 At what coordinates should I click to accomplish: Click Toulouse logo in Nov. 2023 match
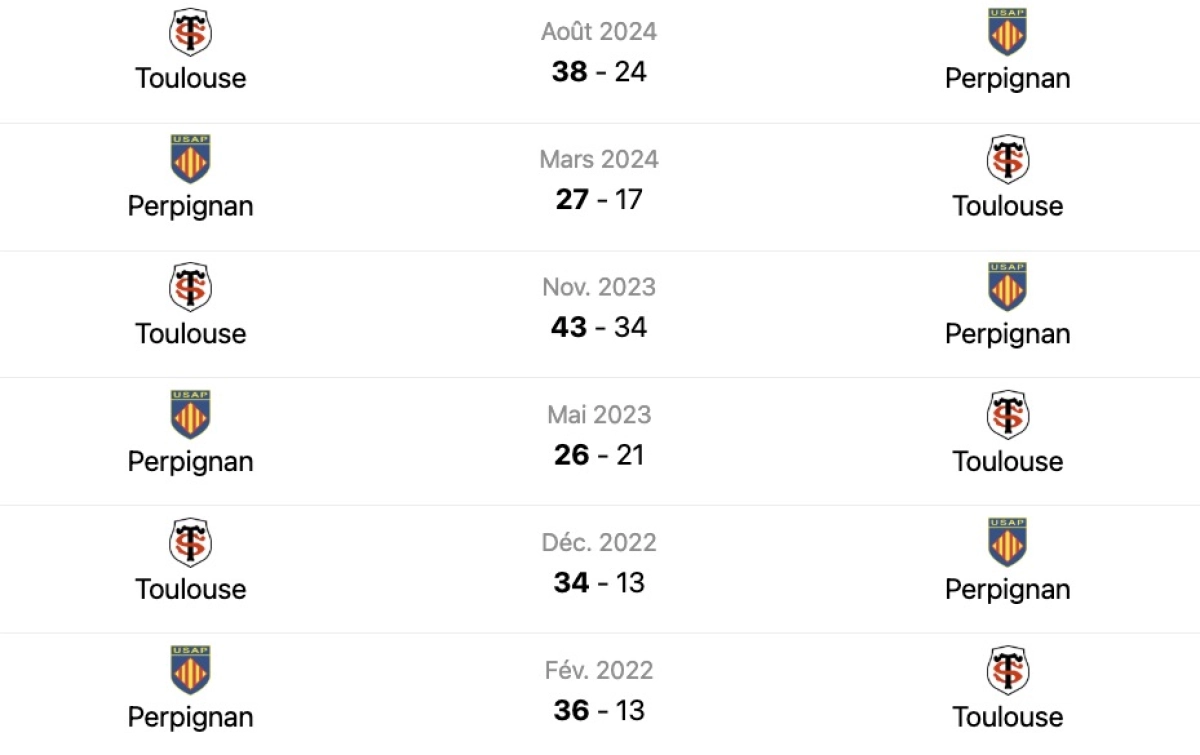(x=190, y=287)
